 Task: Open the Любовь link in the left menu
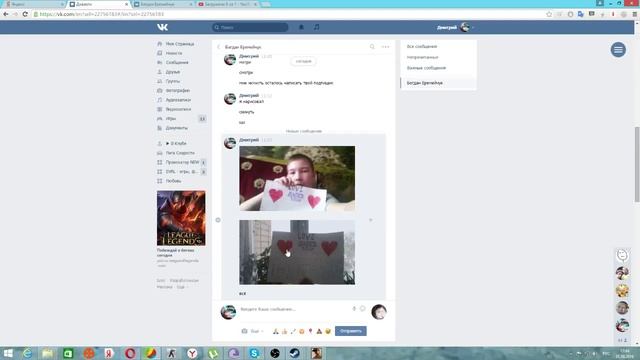tap(173, 181)
